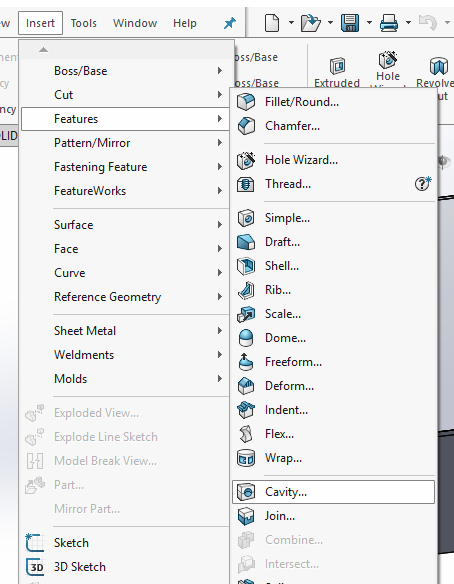Open the Curve submenu entry
This screenshot has width=454, height=584.
tap(126, 273)
